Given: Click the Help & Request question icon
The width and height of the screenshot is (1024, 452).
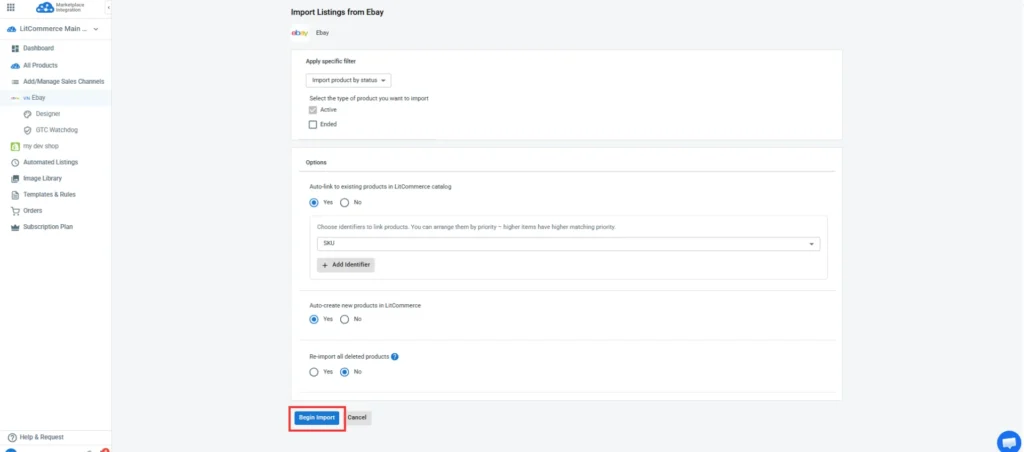Looking at the screenshot, I should [x=12, y=437].
